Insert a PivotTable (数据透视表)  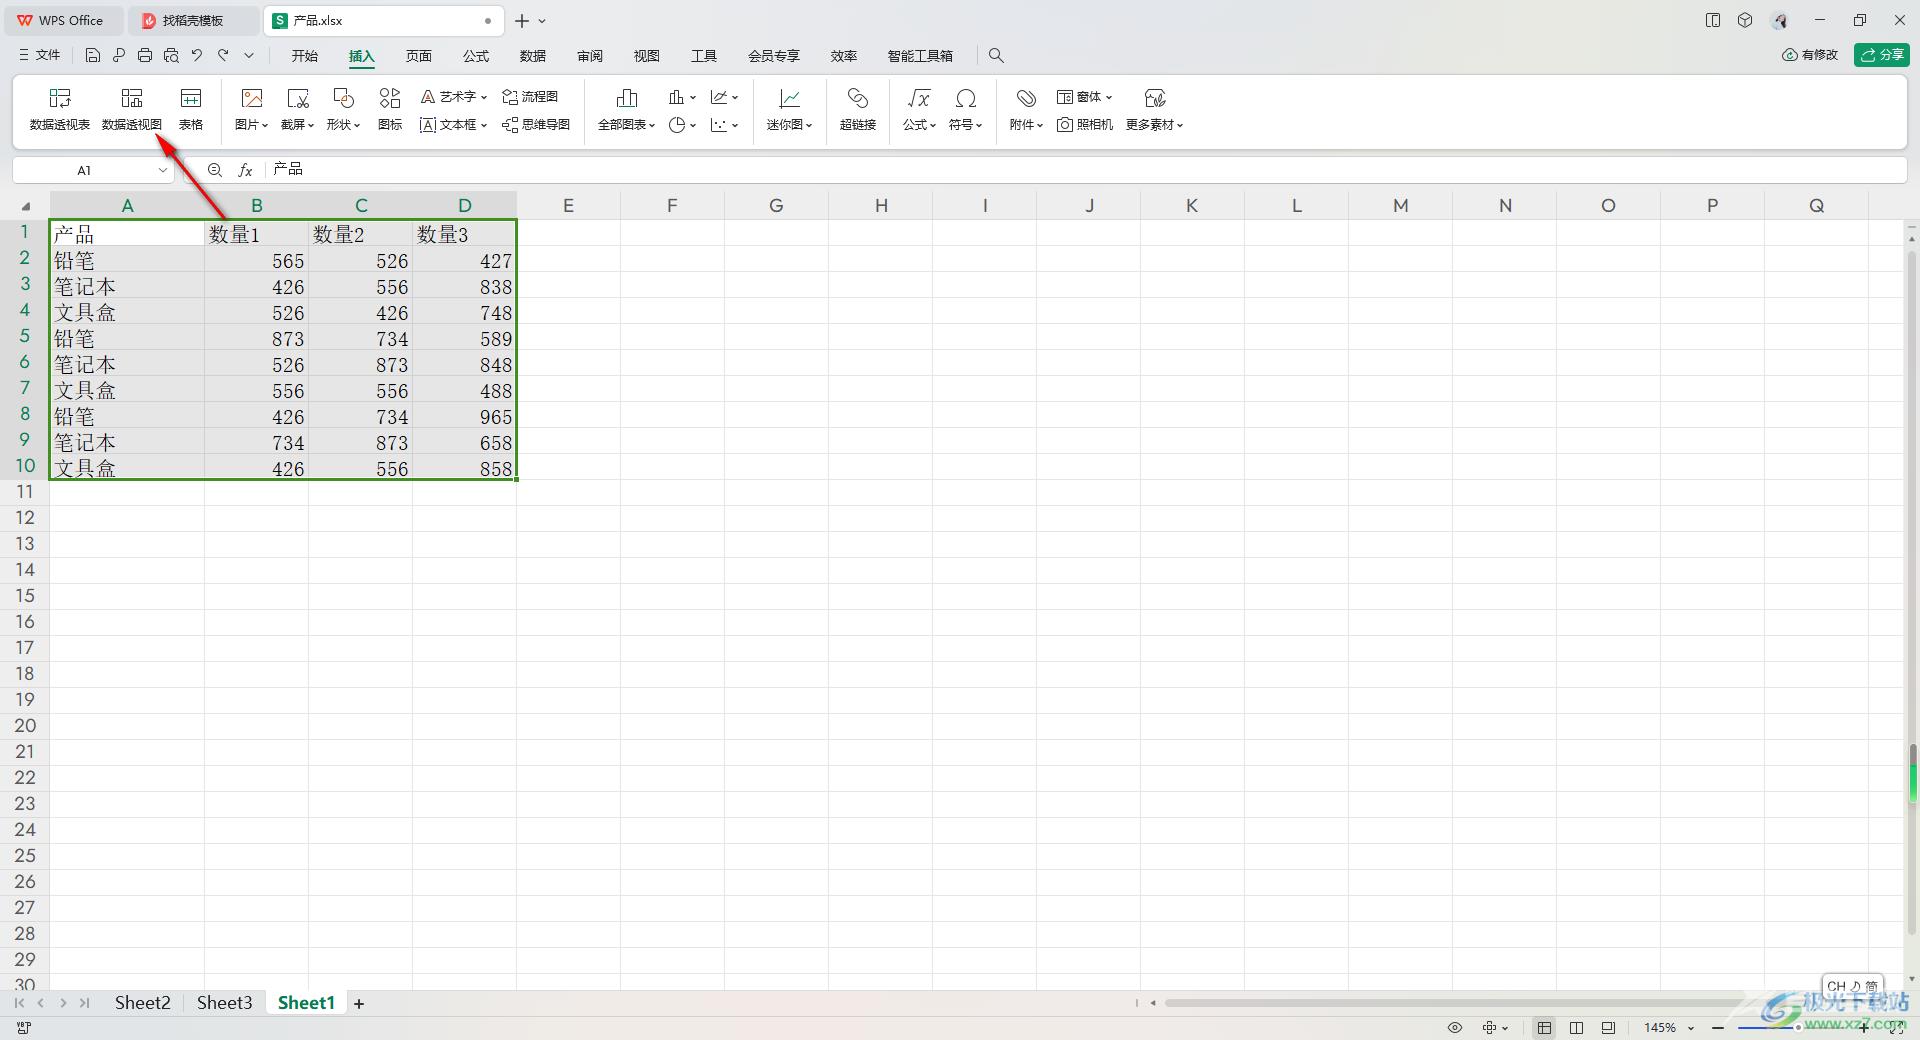click(60, 110)
